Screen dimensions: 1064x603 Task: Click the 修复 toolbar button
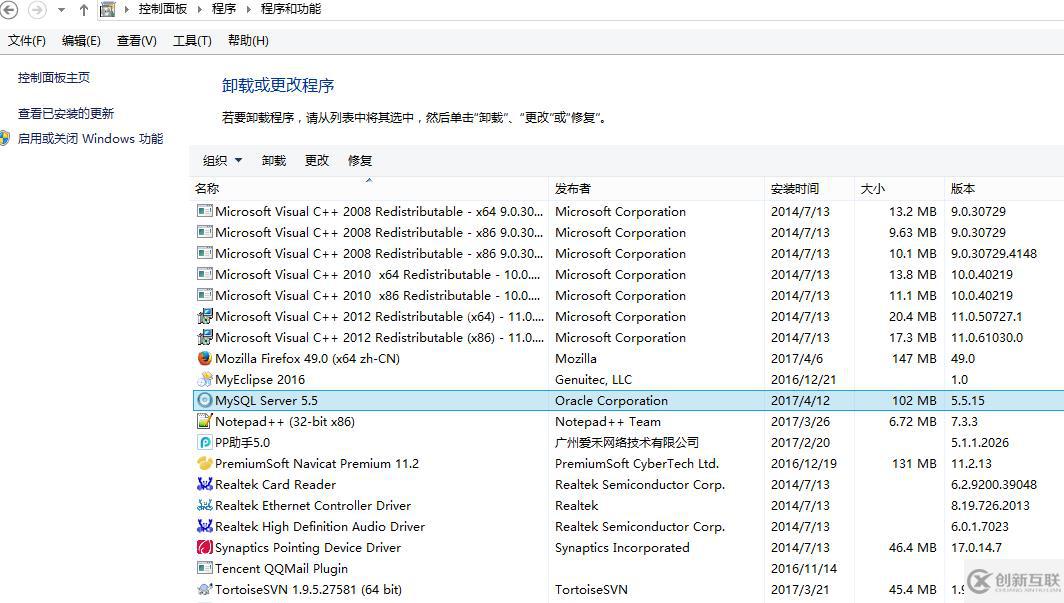[360, 161]
